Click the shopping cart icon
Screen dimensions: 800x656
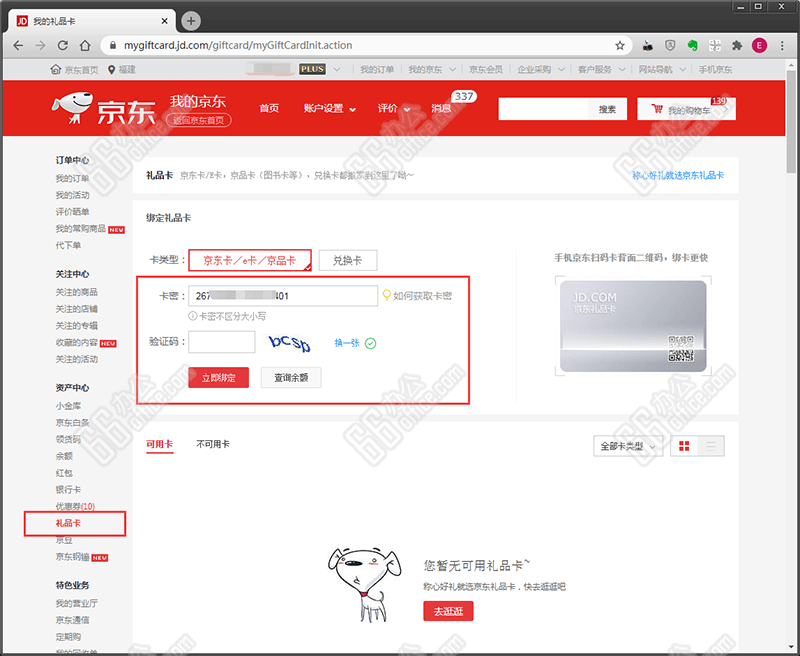click(657, 109)
